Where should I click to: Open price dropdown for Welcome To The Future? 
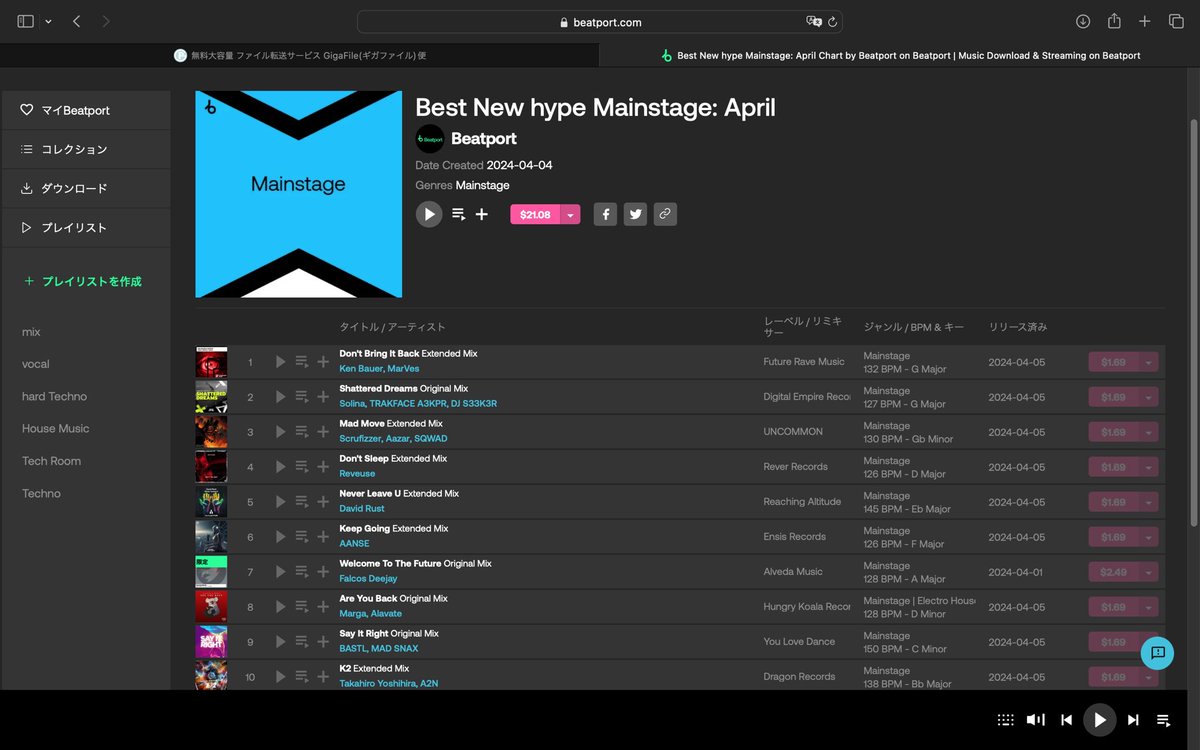[1148, 572]
